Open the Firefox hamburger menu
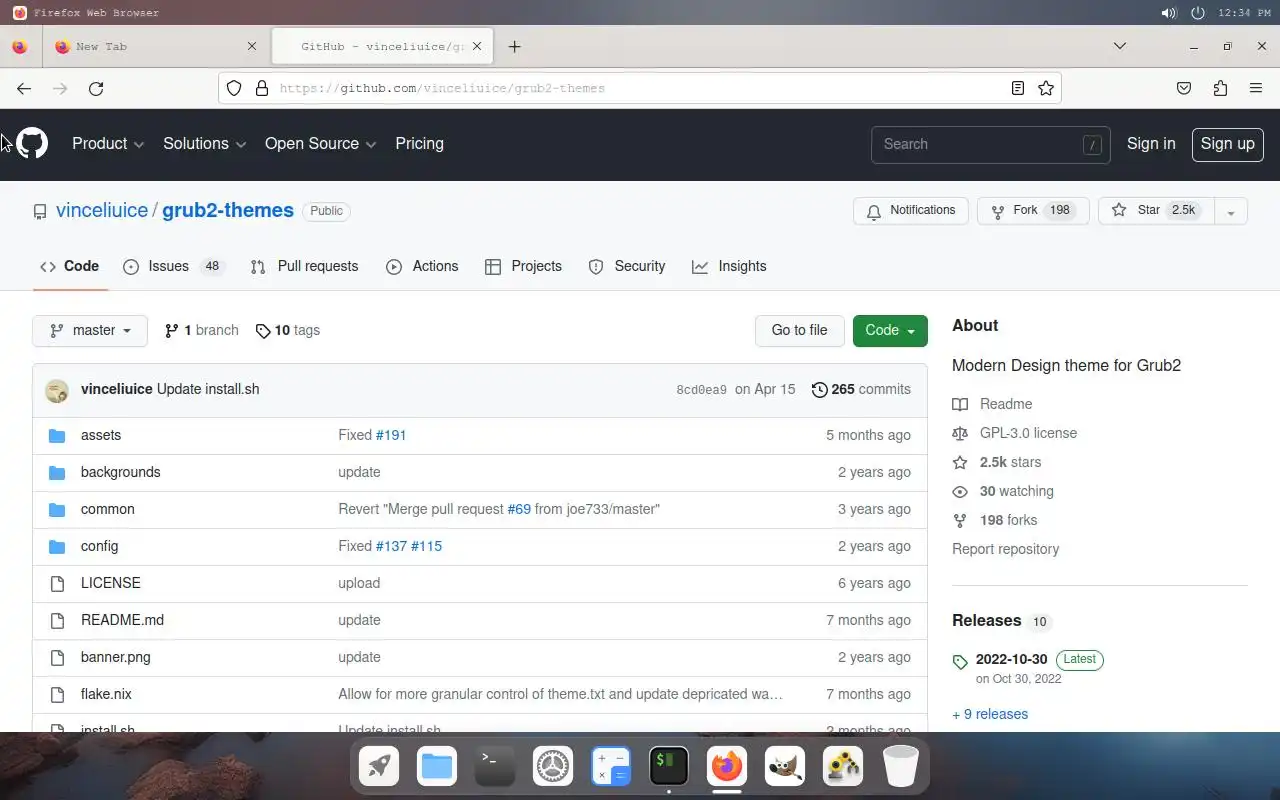Image resolution: width=1280 pixels, height=800 pixels. coord(1256,88)
